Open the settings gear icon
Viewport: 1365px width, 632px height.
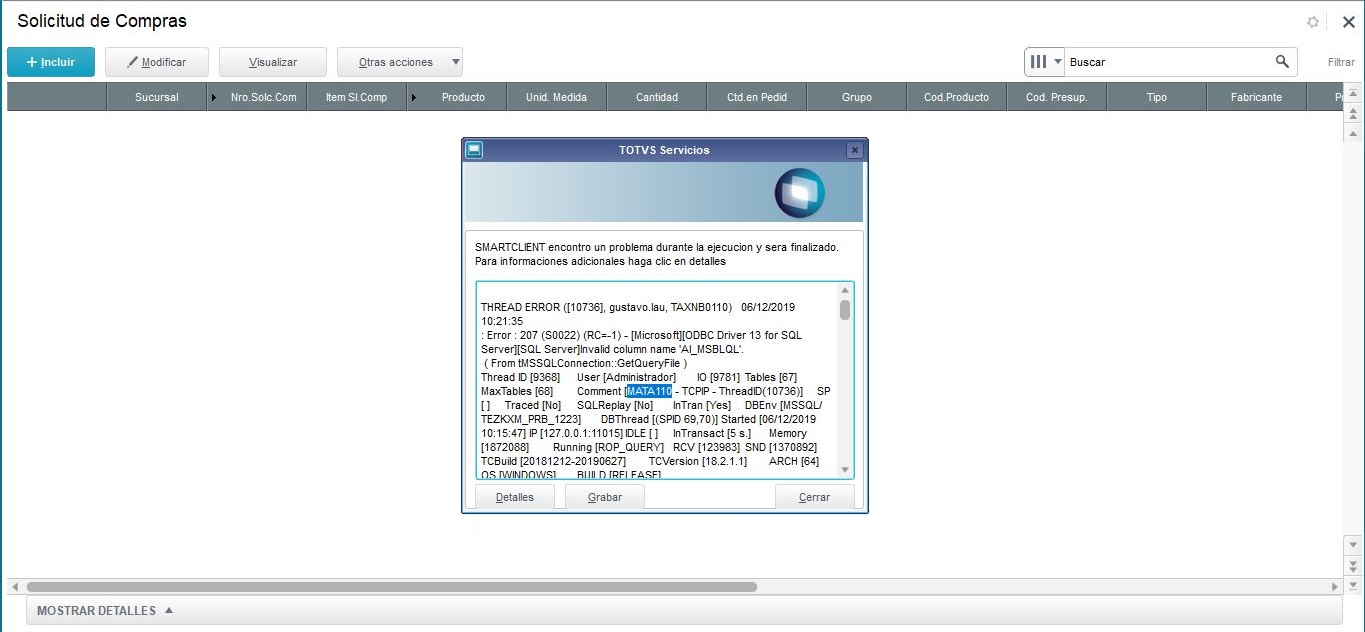pos(1313,22)
